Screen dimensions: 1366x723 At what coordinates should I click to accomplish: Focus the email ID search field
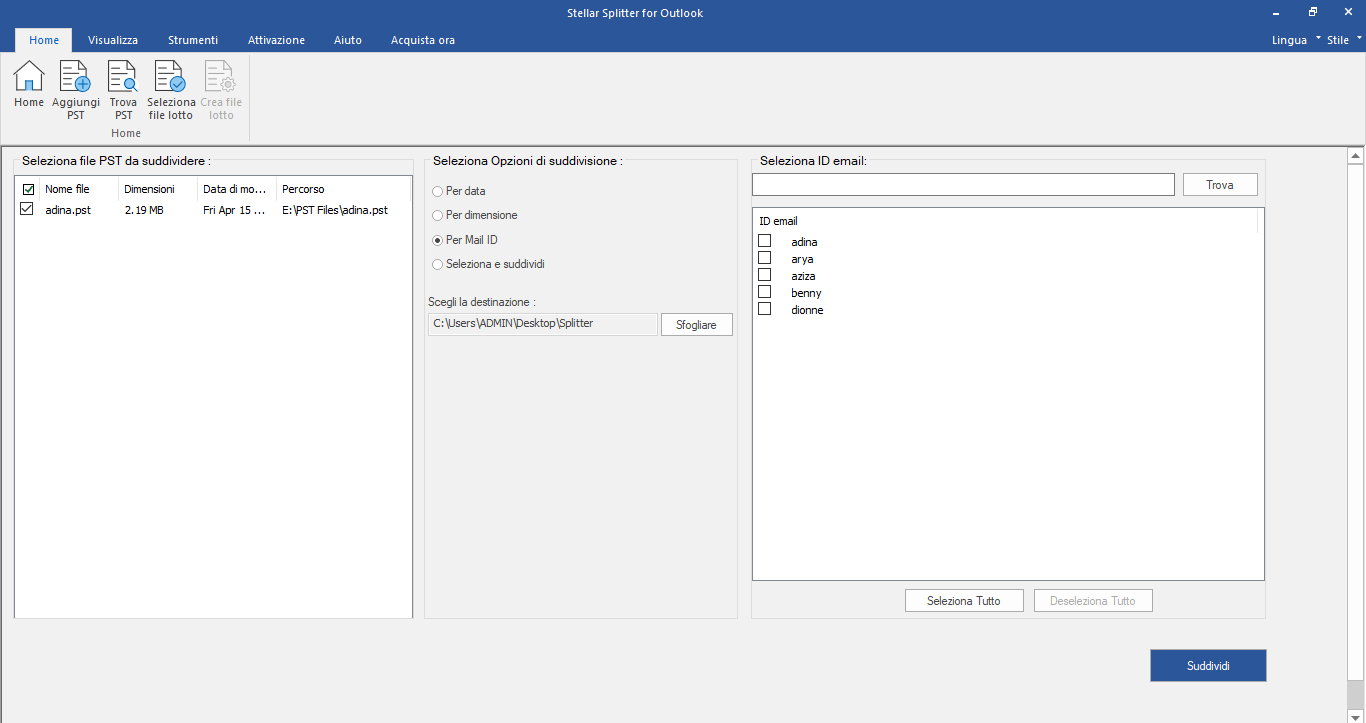(963, 185)
